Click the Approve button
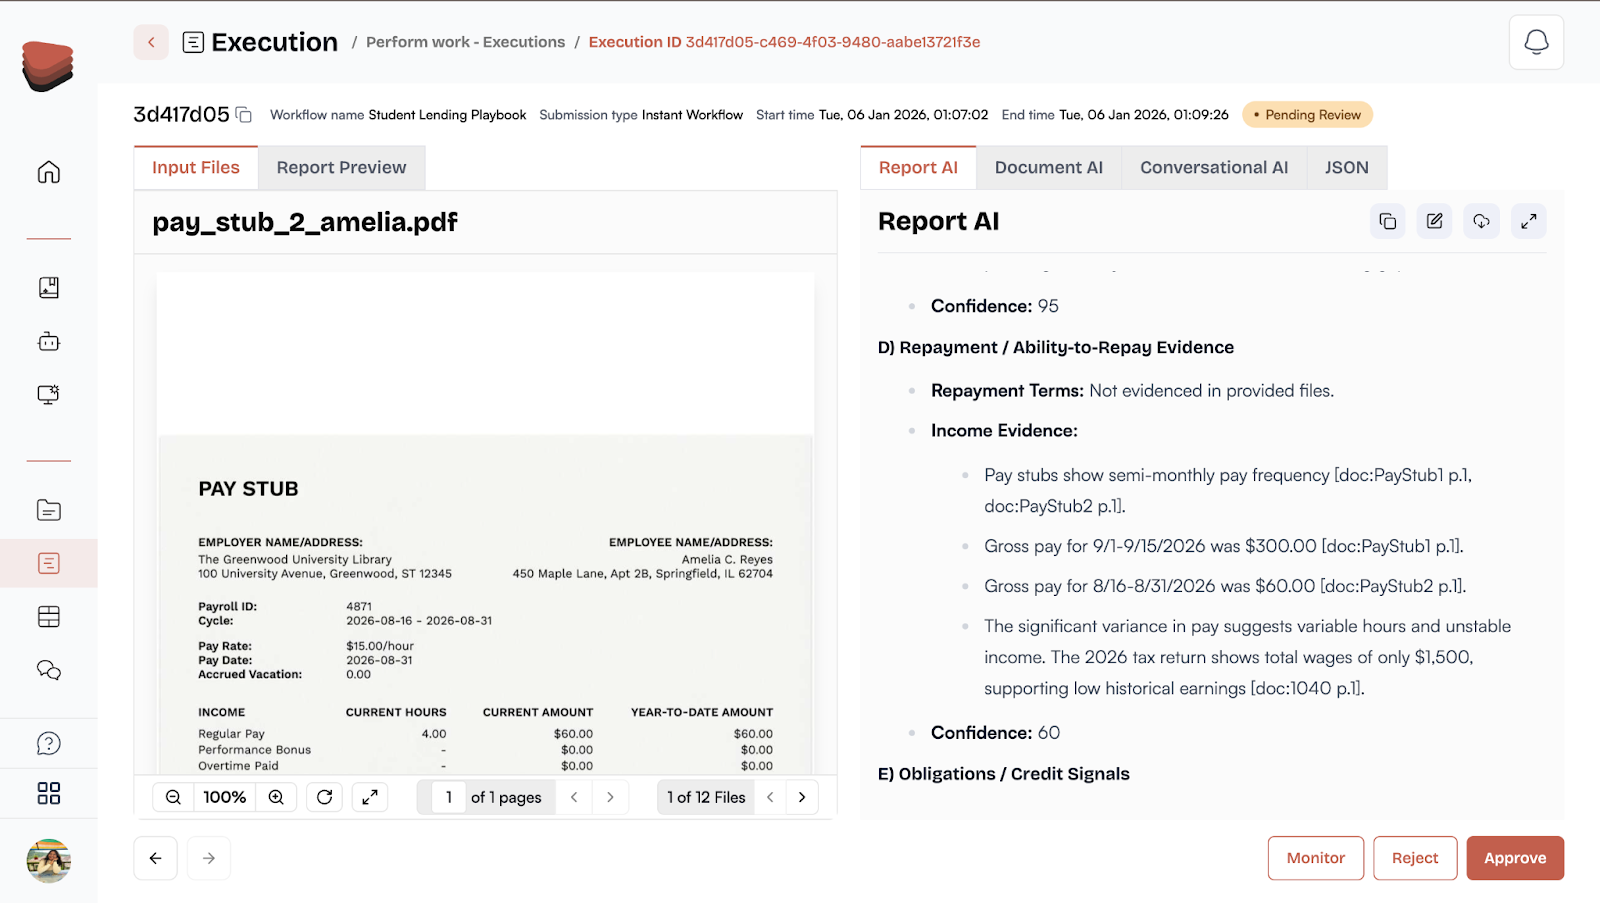1600x903 pixels. (1515, 858)
